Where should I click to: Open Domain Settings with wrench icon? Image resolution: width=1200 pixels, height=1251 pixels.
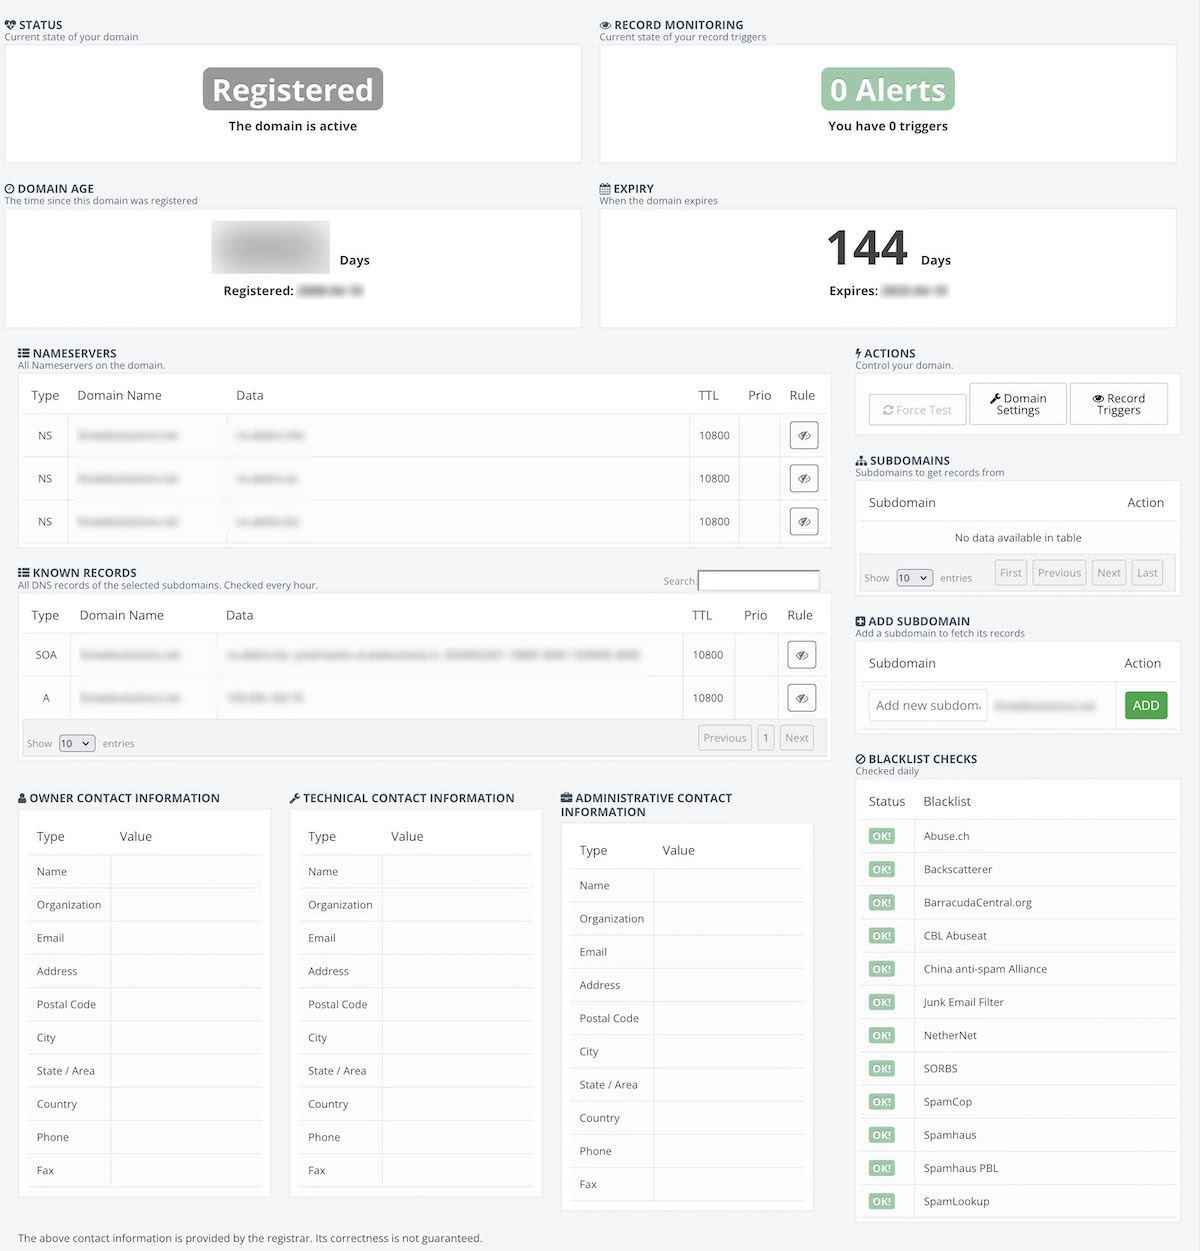pyautogui.click(x=1017, y=404)
